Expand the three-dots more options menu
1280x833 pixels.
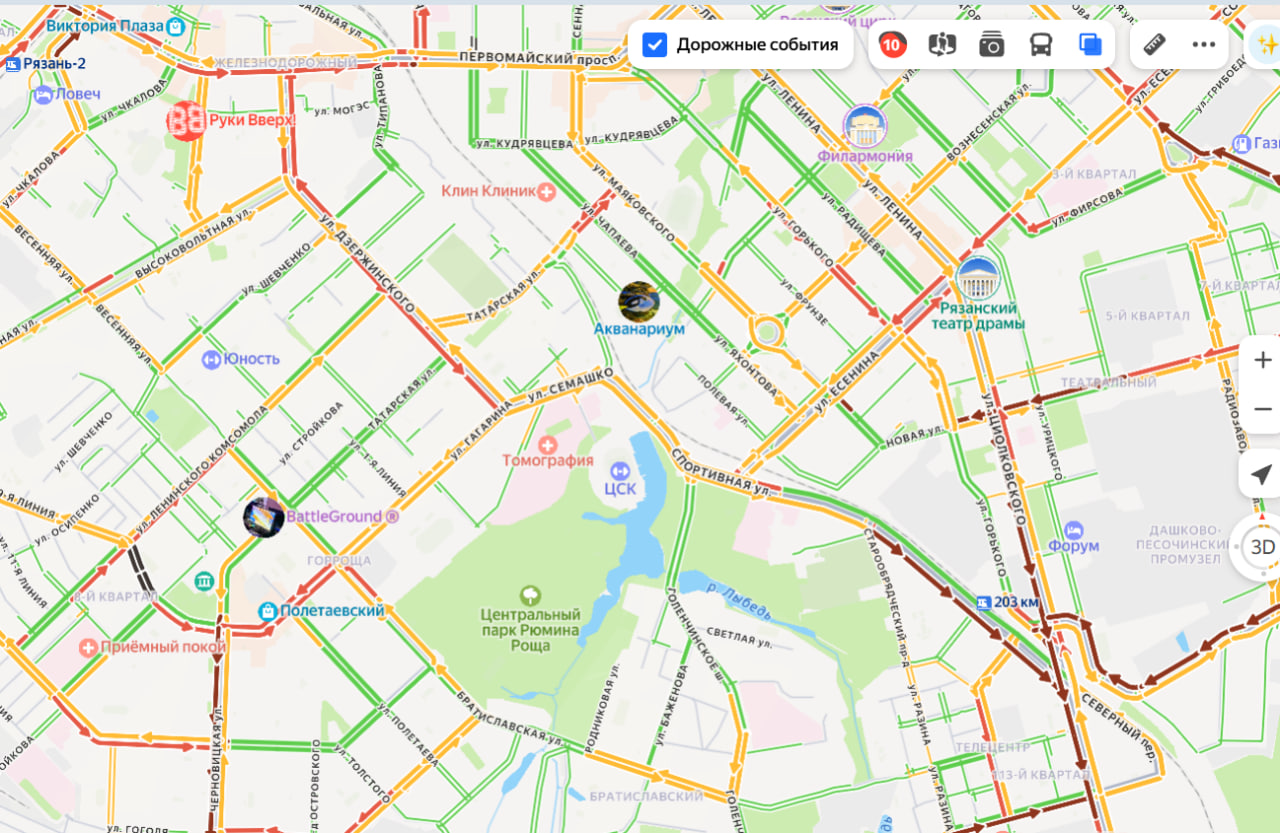(1204, 45)
